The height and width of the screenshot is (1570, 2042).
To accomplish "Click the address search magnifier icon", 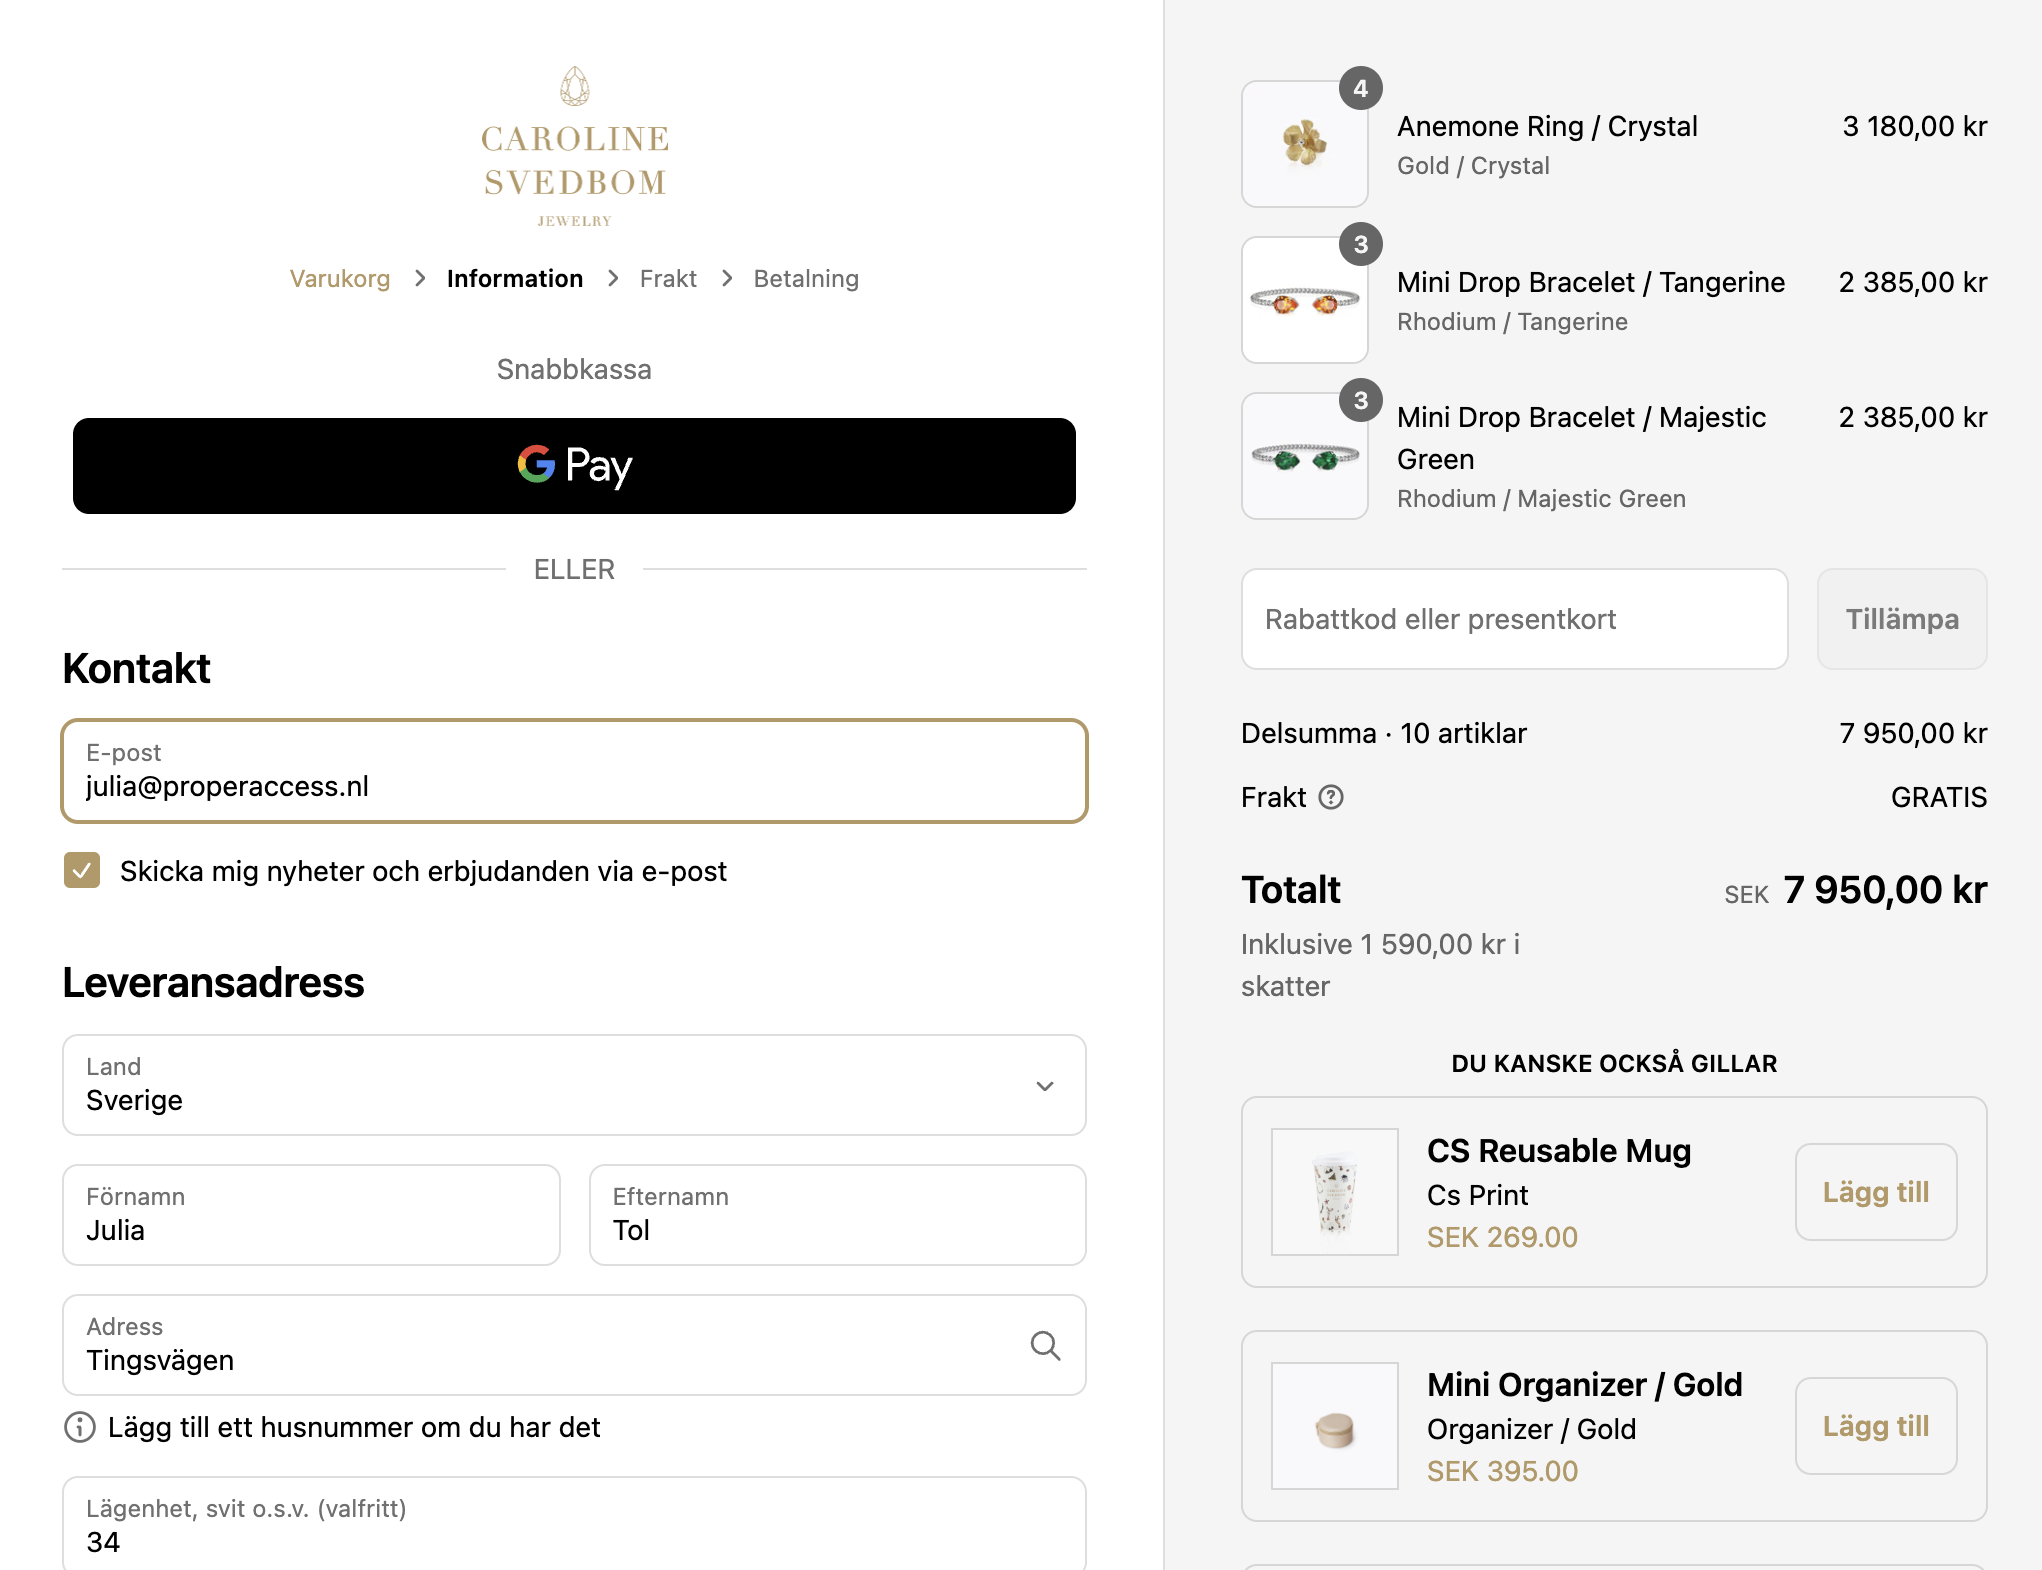I will pos(1045,1346).
